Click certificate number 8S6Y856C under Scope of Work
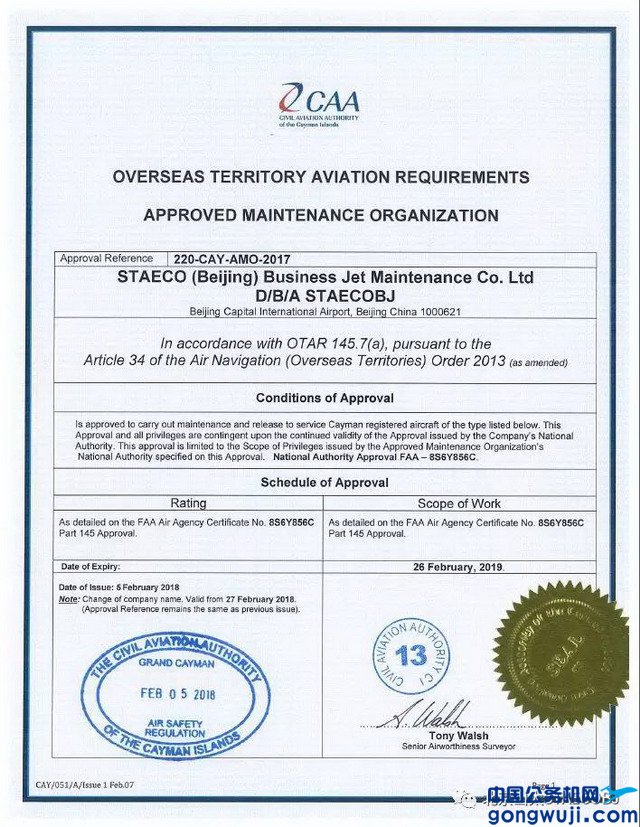The height and width of the screenshot is (827, 640). point(561,523)
